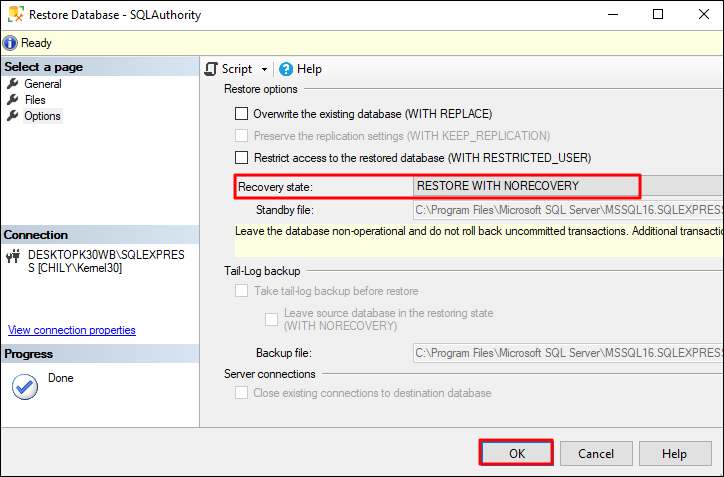Click the blue info icon beside Ready
This screenshot has height=477, width=724.
pos(10,43)
